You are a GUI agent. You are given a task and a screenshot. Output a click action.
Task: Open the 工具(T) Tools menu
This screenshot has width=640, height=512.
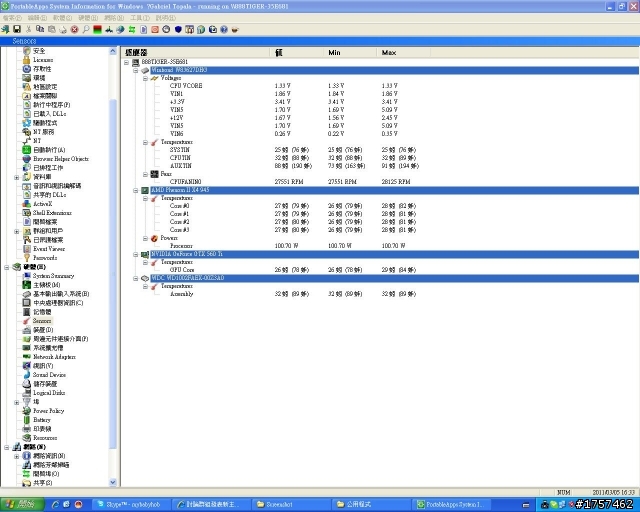point(140,18)
